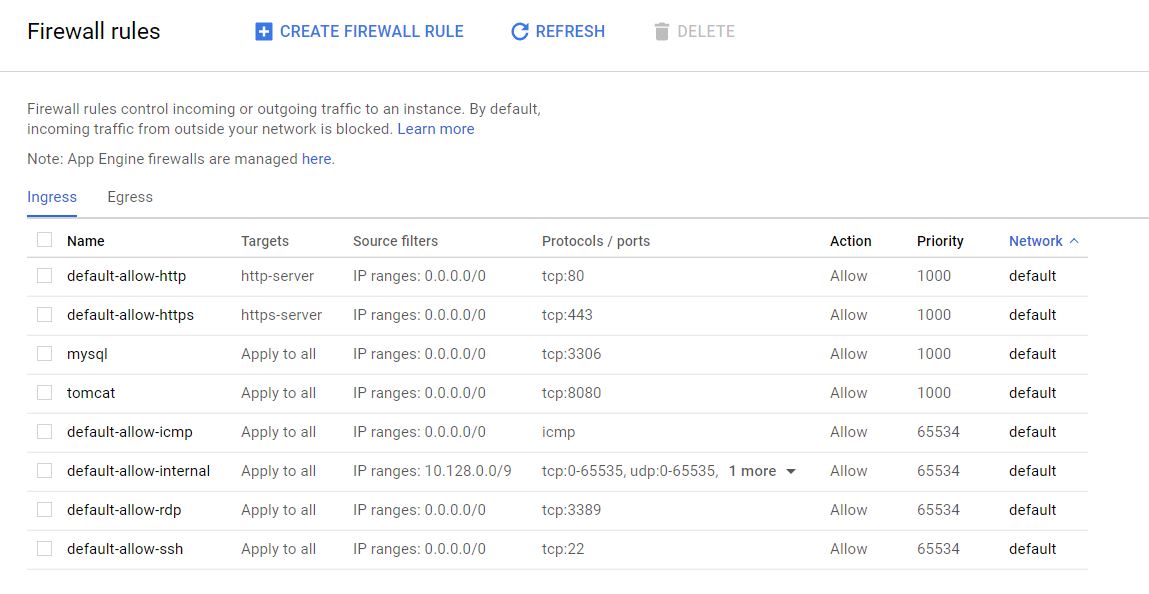
Task: Select all rules with the header checkbox
Action: (x=44, y=240)
